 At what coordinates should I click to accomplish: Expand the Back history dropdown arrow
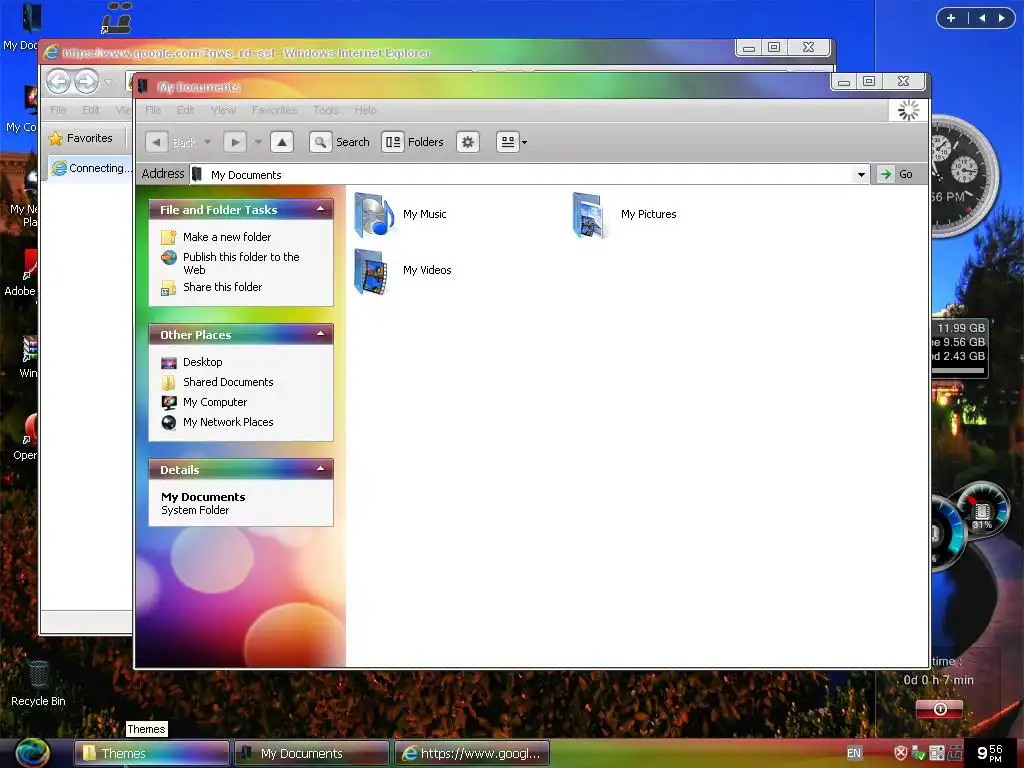coord(208,142)
